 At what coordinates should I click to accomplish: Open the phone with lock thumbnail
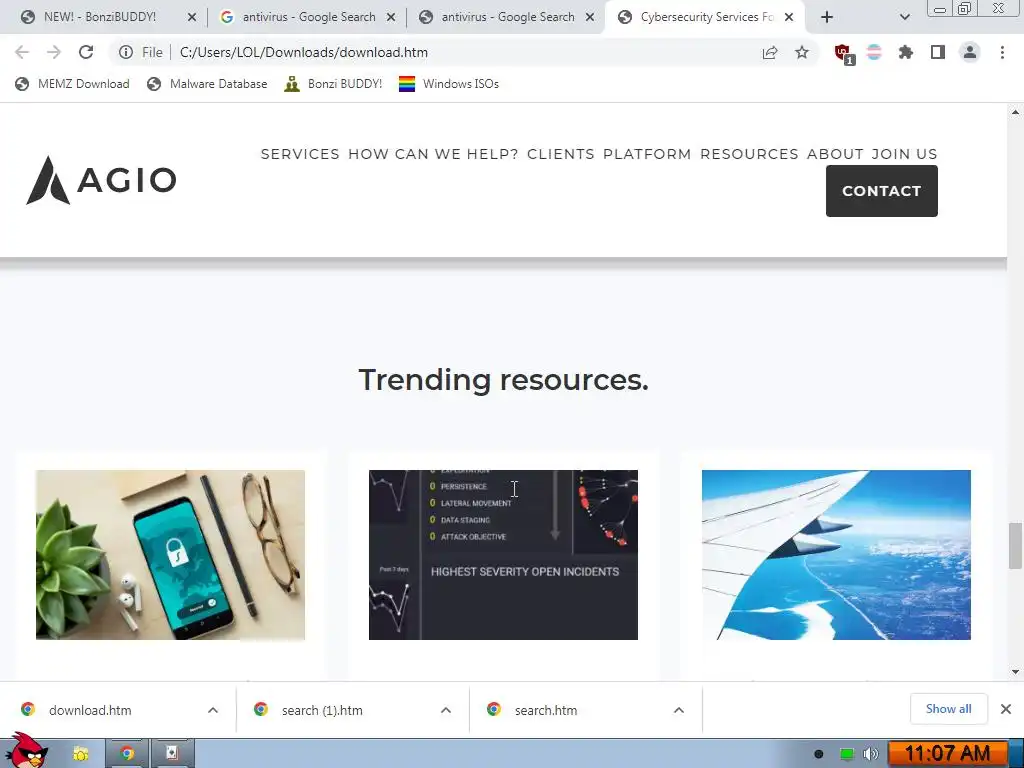click(170, 555)
